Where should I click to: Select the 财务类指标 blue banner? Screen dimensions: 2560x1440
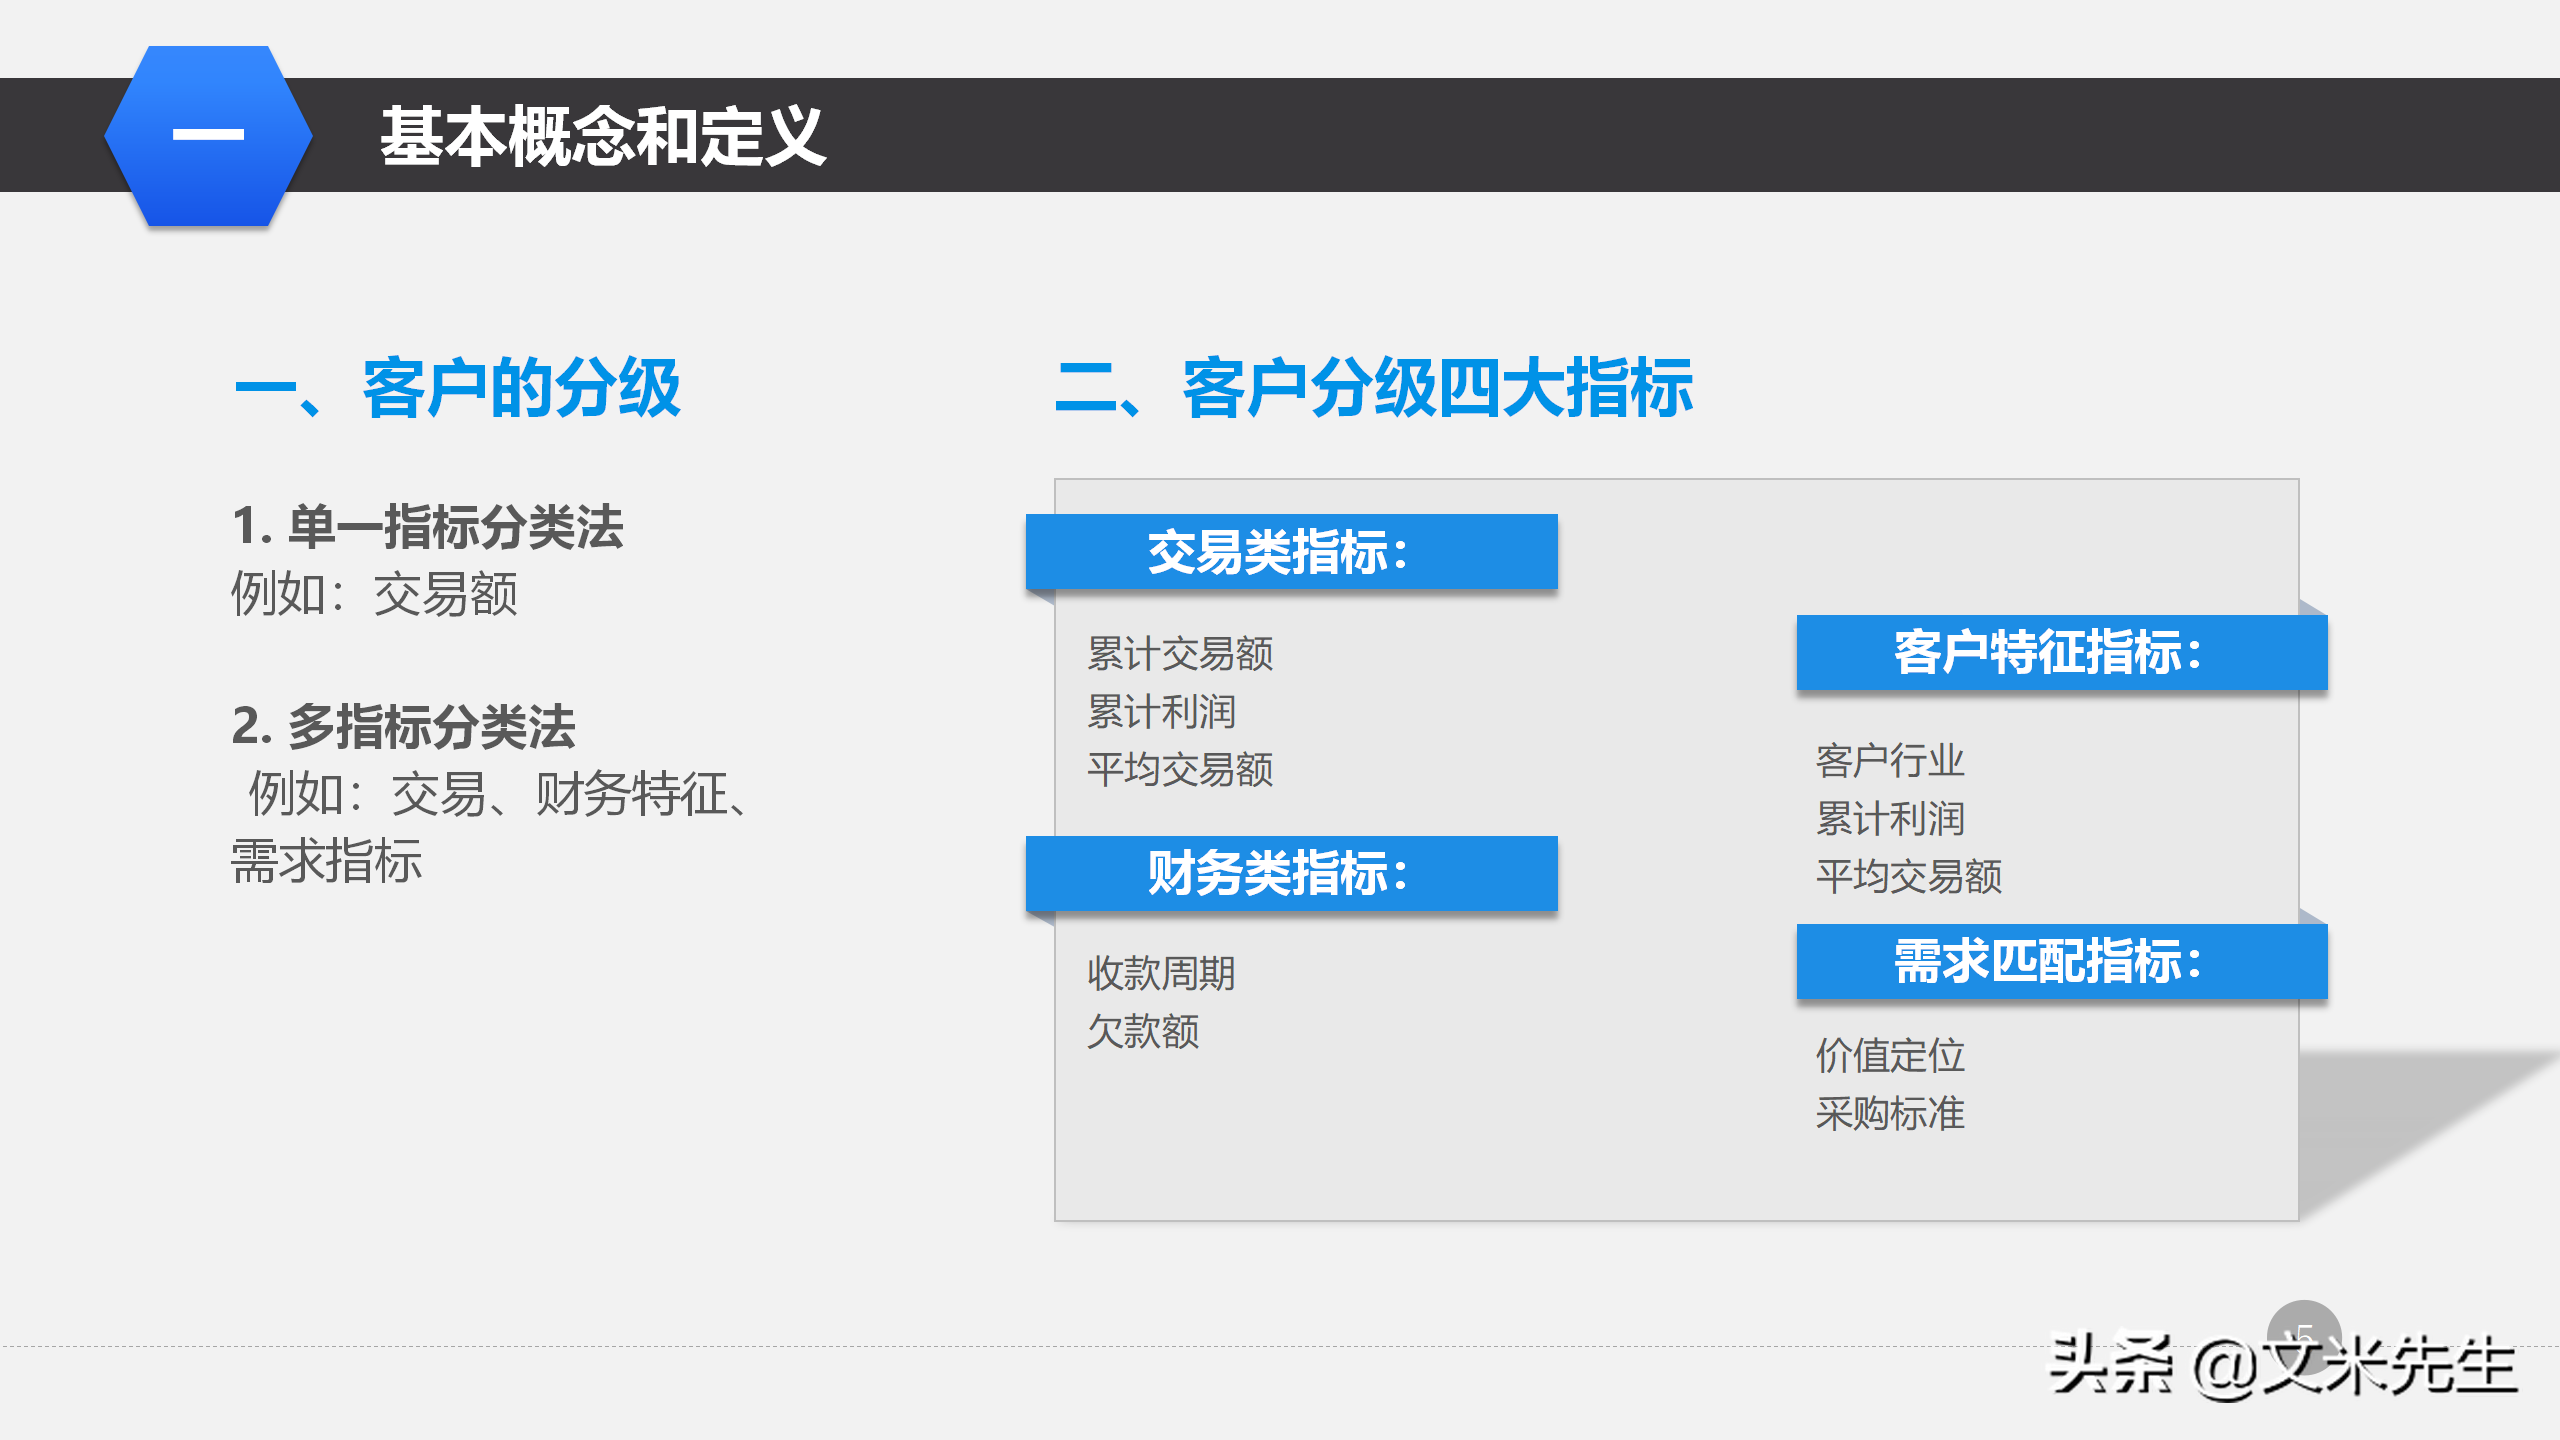[x=1290, y=875]
